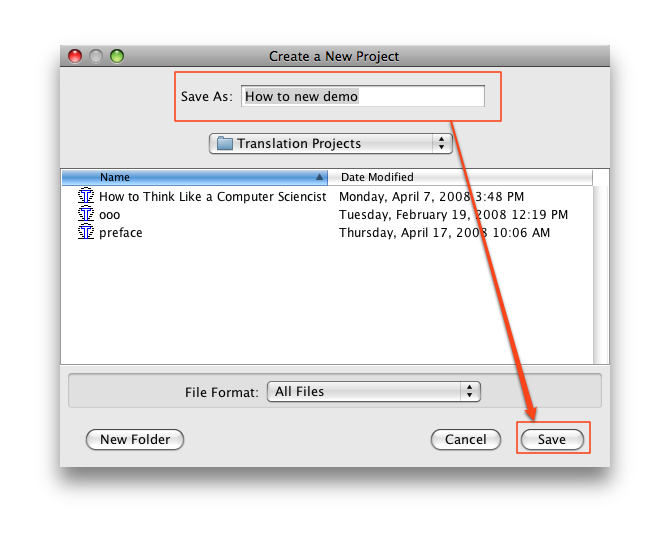Click the 'preface' project file icon

coord(86,233)
